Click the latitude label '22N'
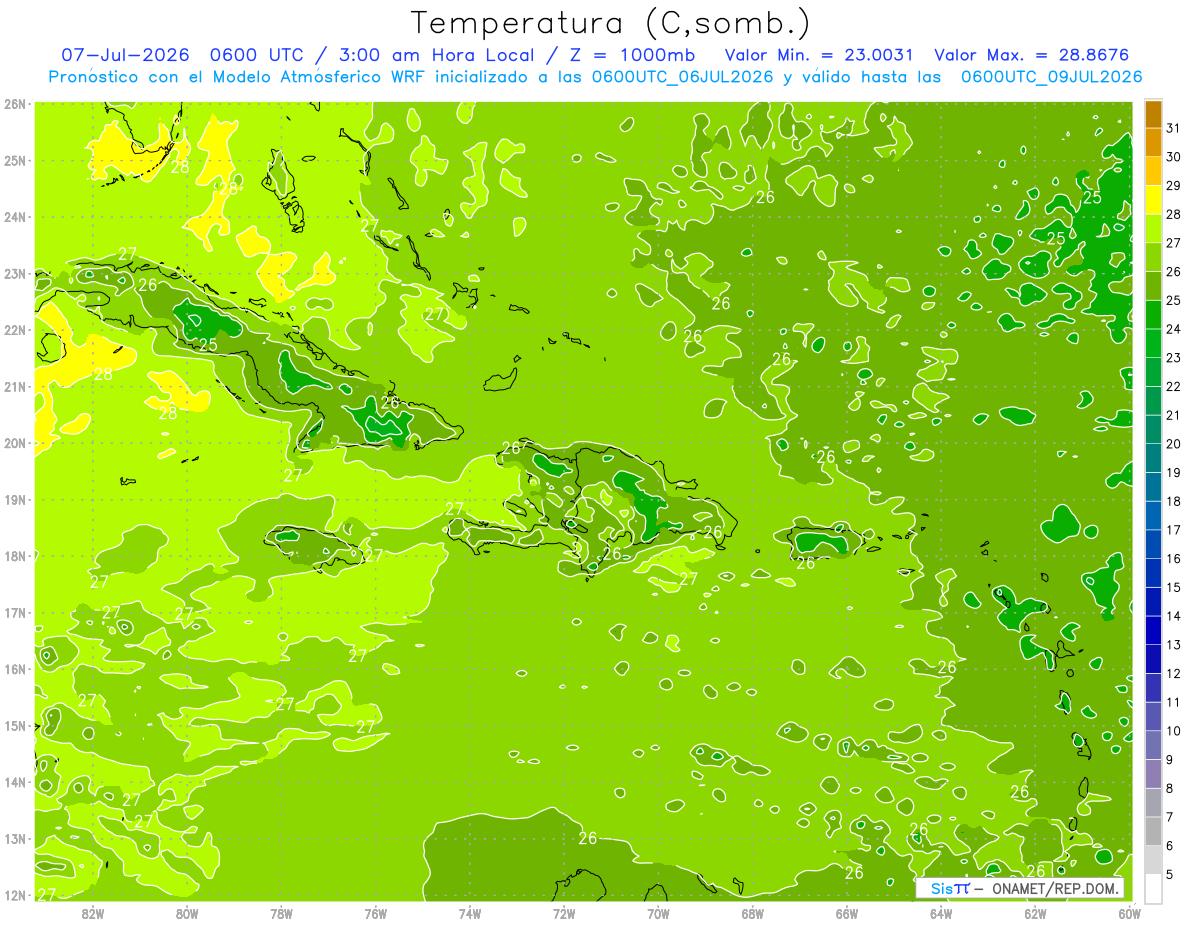The image size is (1200, 927). tap(15, 330)
